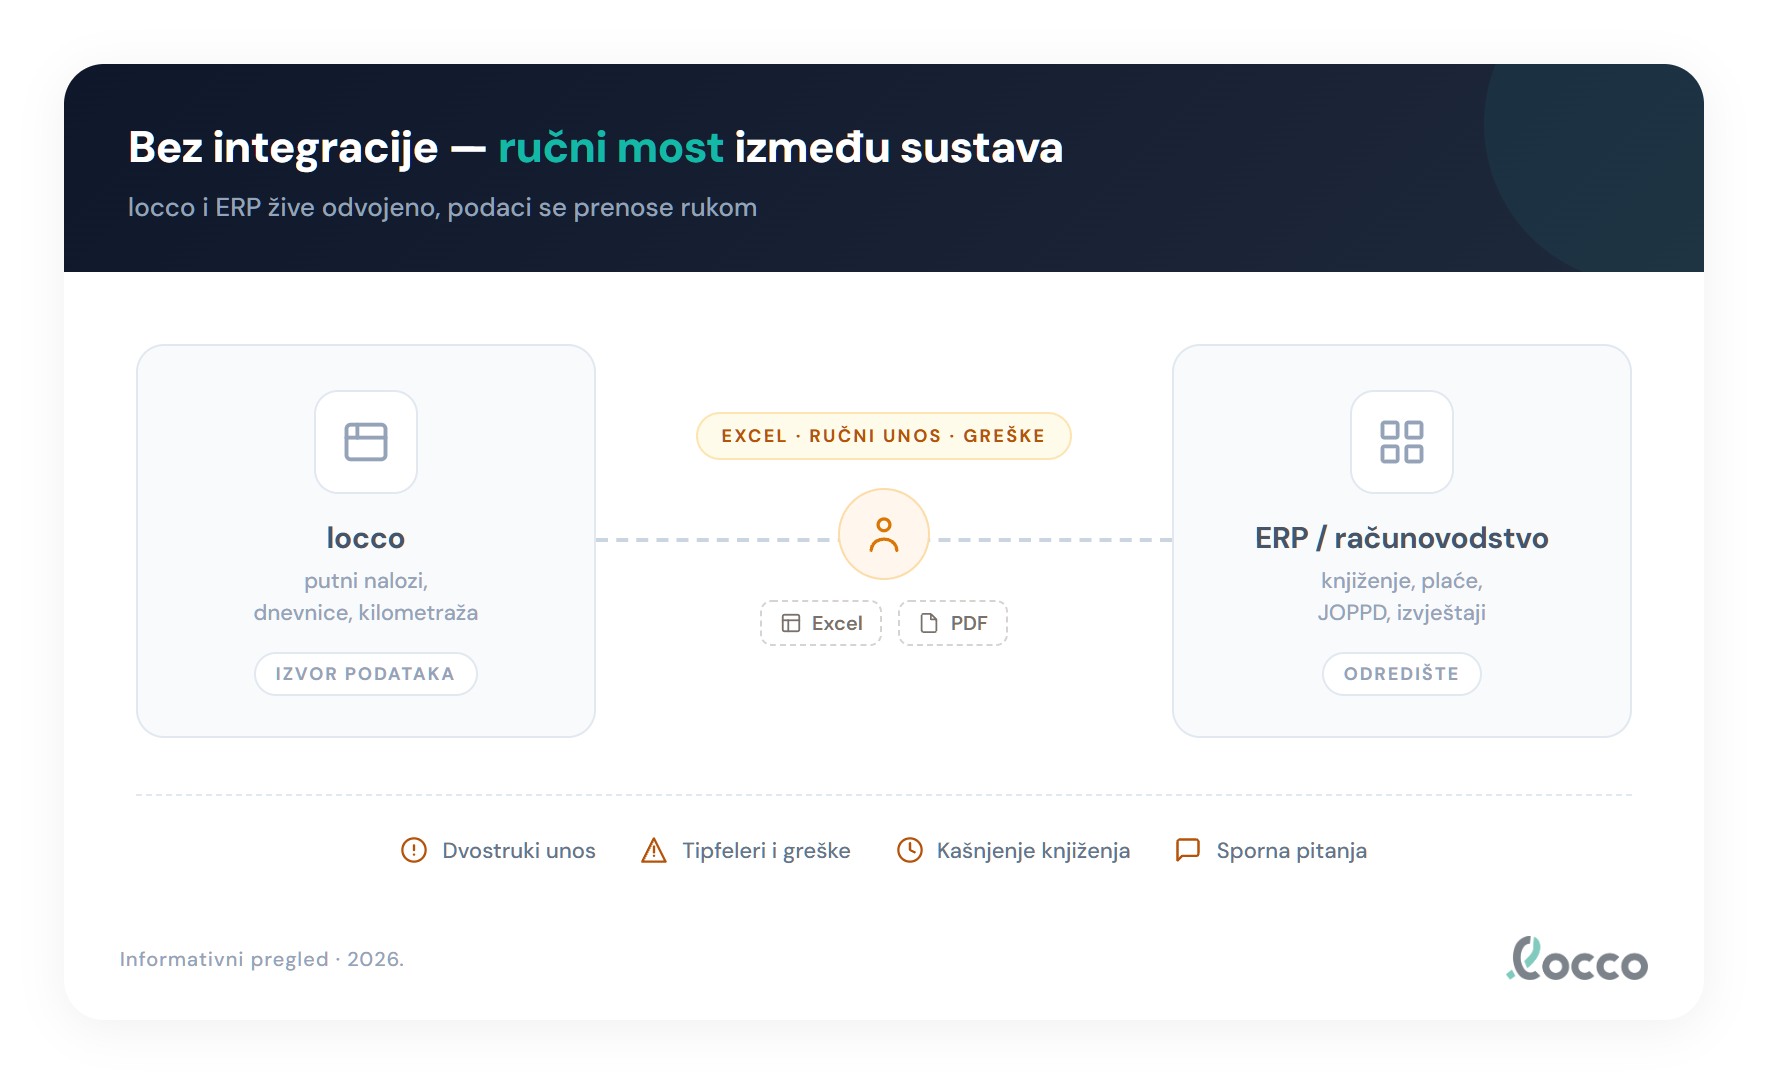This screenshot has height=1084, width=1768.
Task: Click the IZVOR PODATAKA pill
Action: [366, 674]
